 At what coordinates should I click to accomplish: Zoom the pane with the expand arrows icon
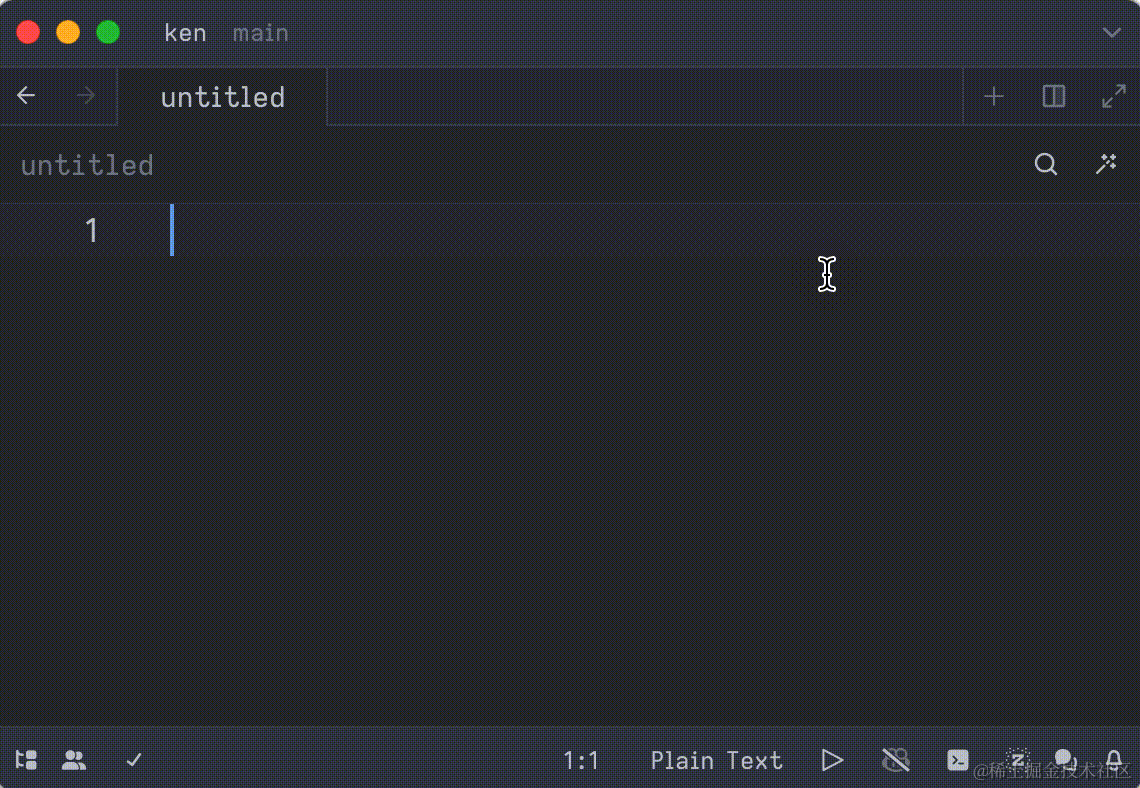tap(1114, 96)
